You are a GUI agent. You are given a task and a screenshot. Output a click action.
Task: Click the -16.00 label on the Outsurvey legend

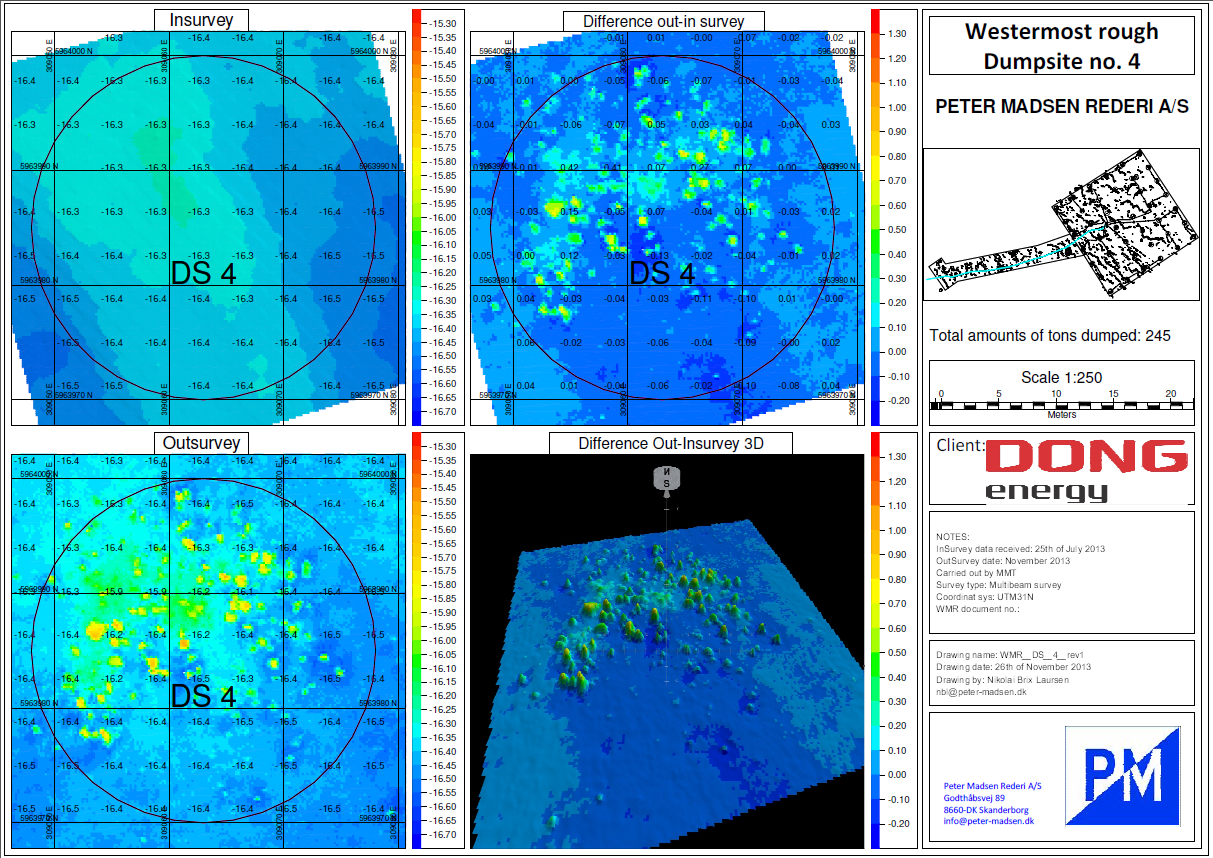(x=443, y=640)
